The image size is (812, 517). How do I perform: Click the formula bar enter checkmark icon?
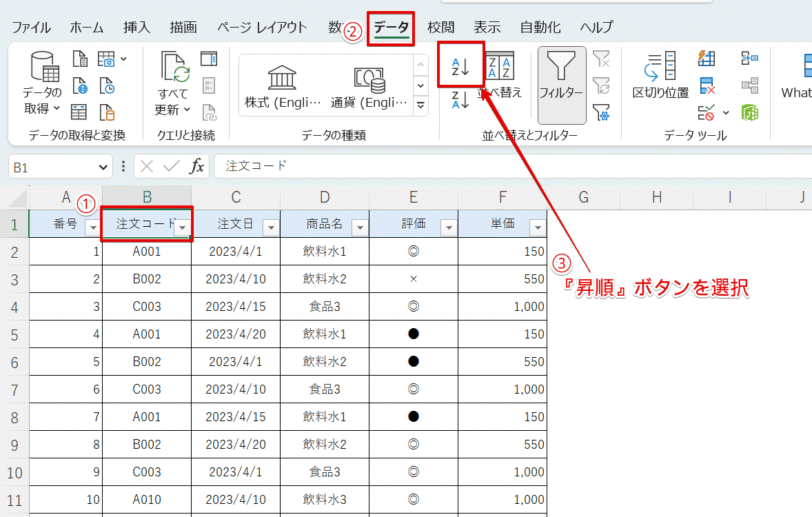tap(171, 166)
